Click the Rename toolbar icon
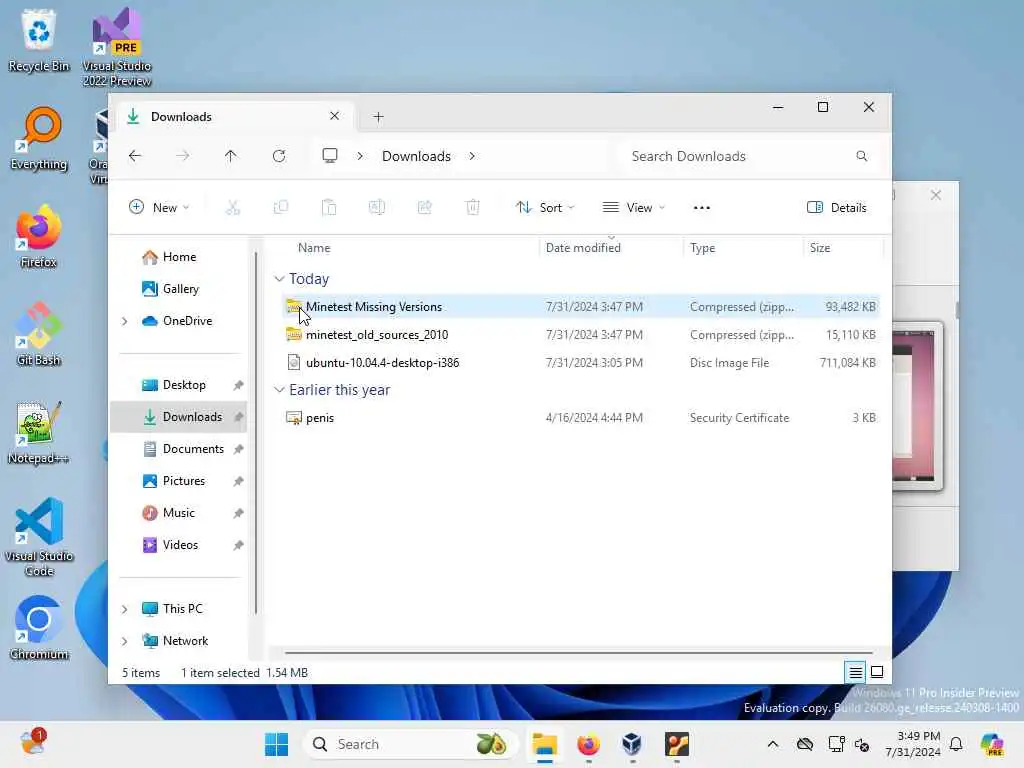The width and height of the screenshot is (1024, 768). [377, 208]
